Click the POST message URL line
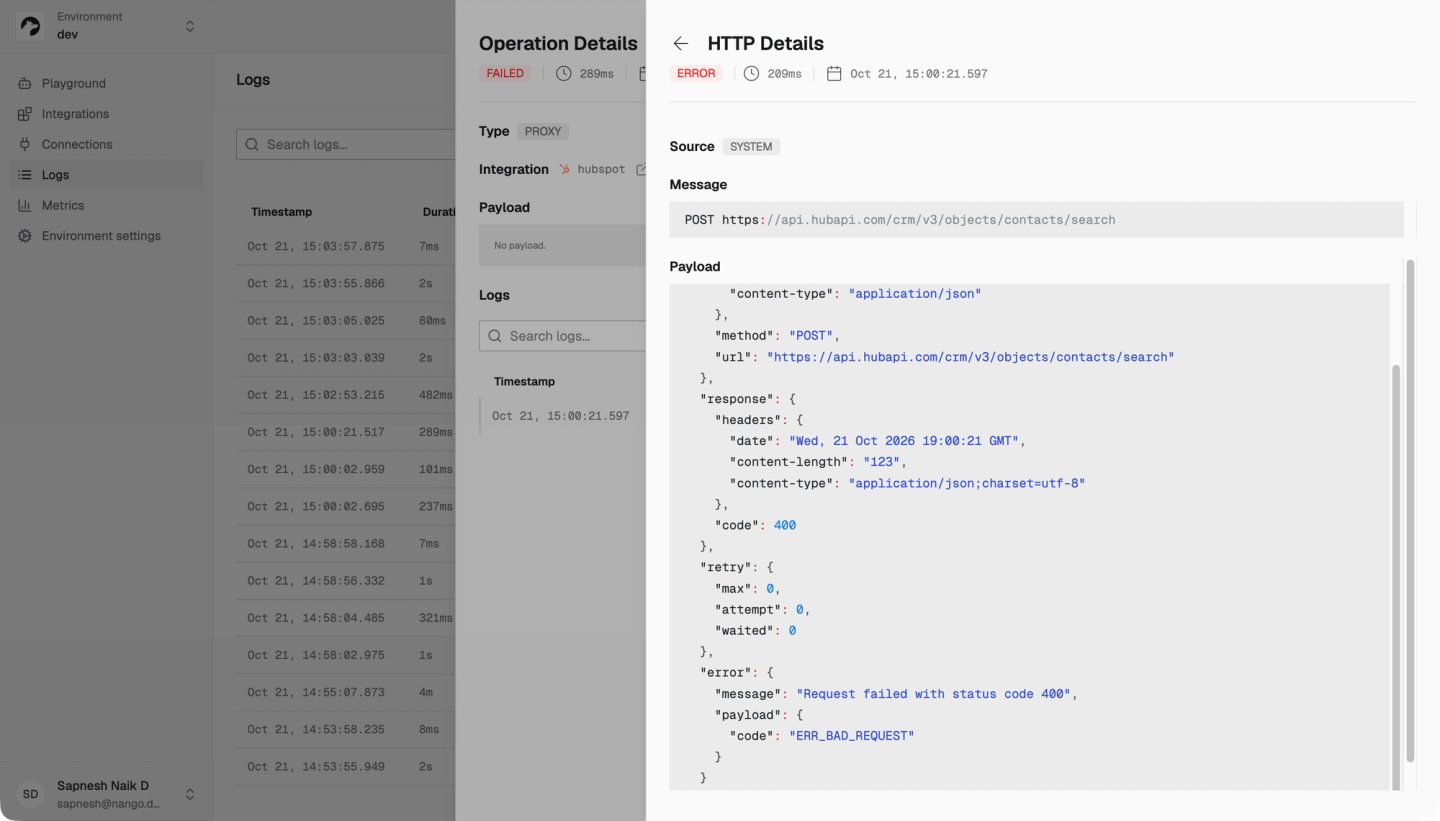The image size is (1440, 821). [1036, 220]
